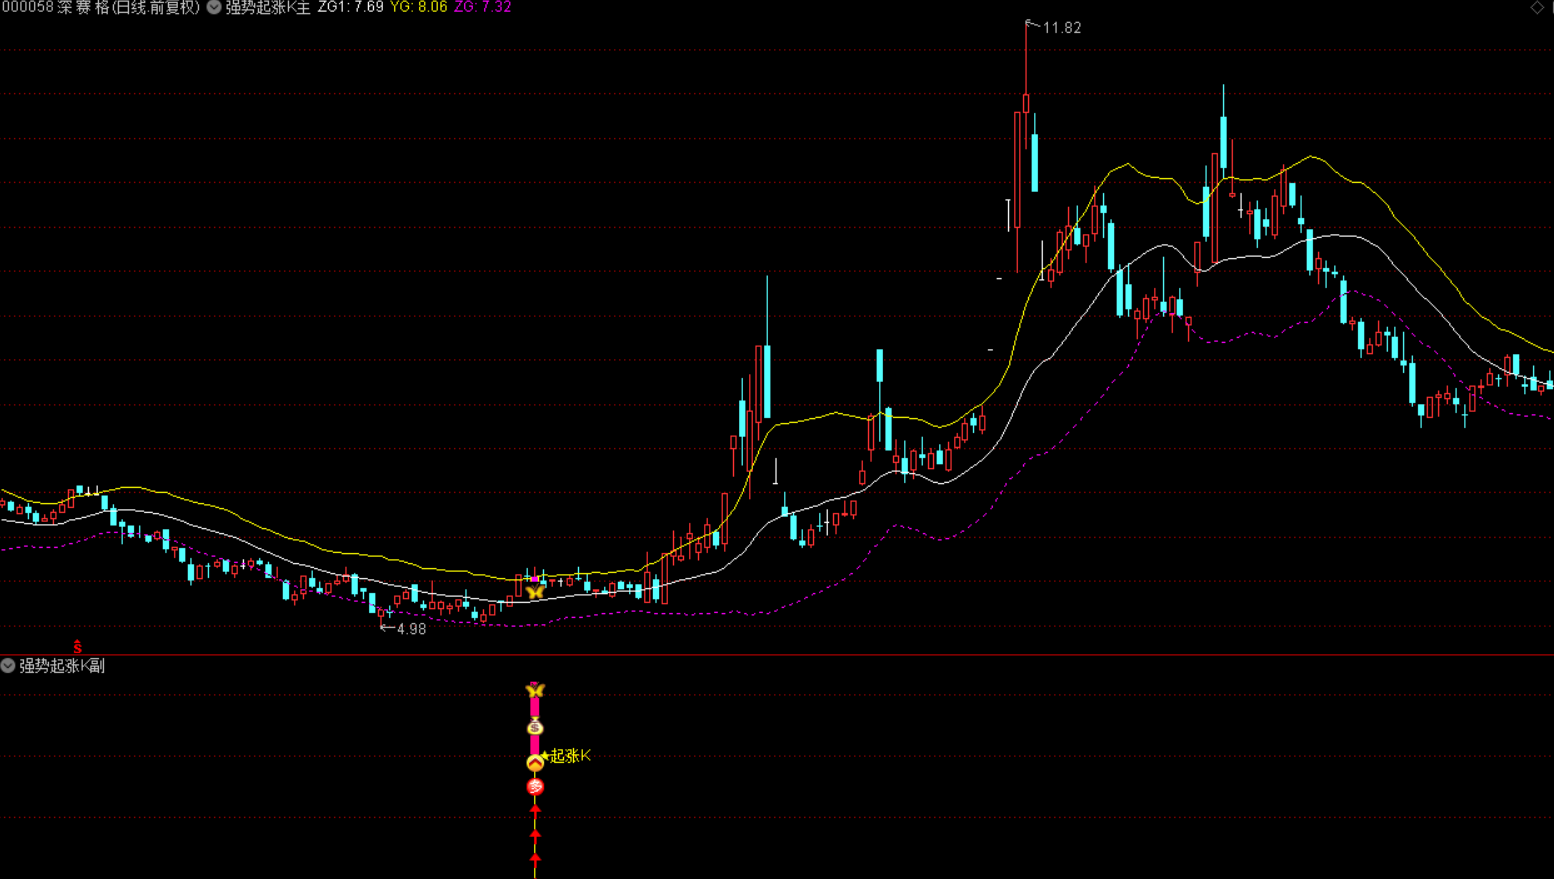Click the yellow YG: 8.06 value
Screen dimensions: 1554x879
tap(419, 7)
